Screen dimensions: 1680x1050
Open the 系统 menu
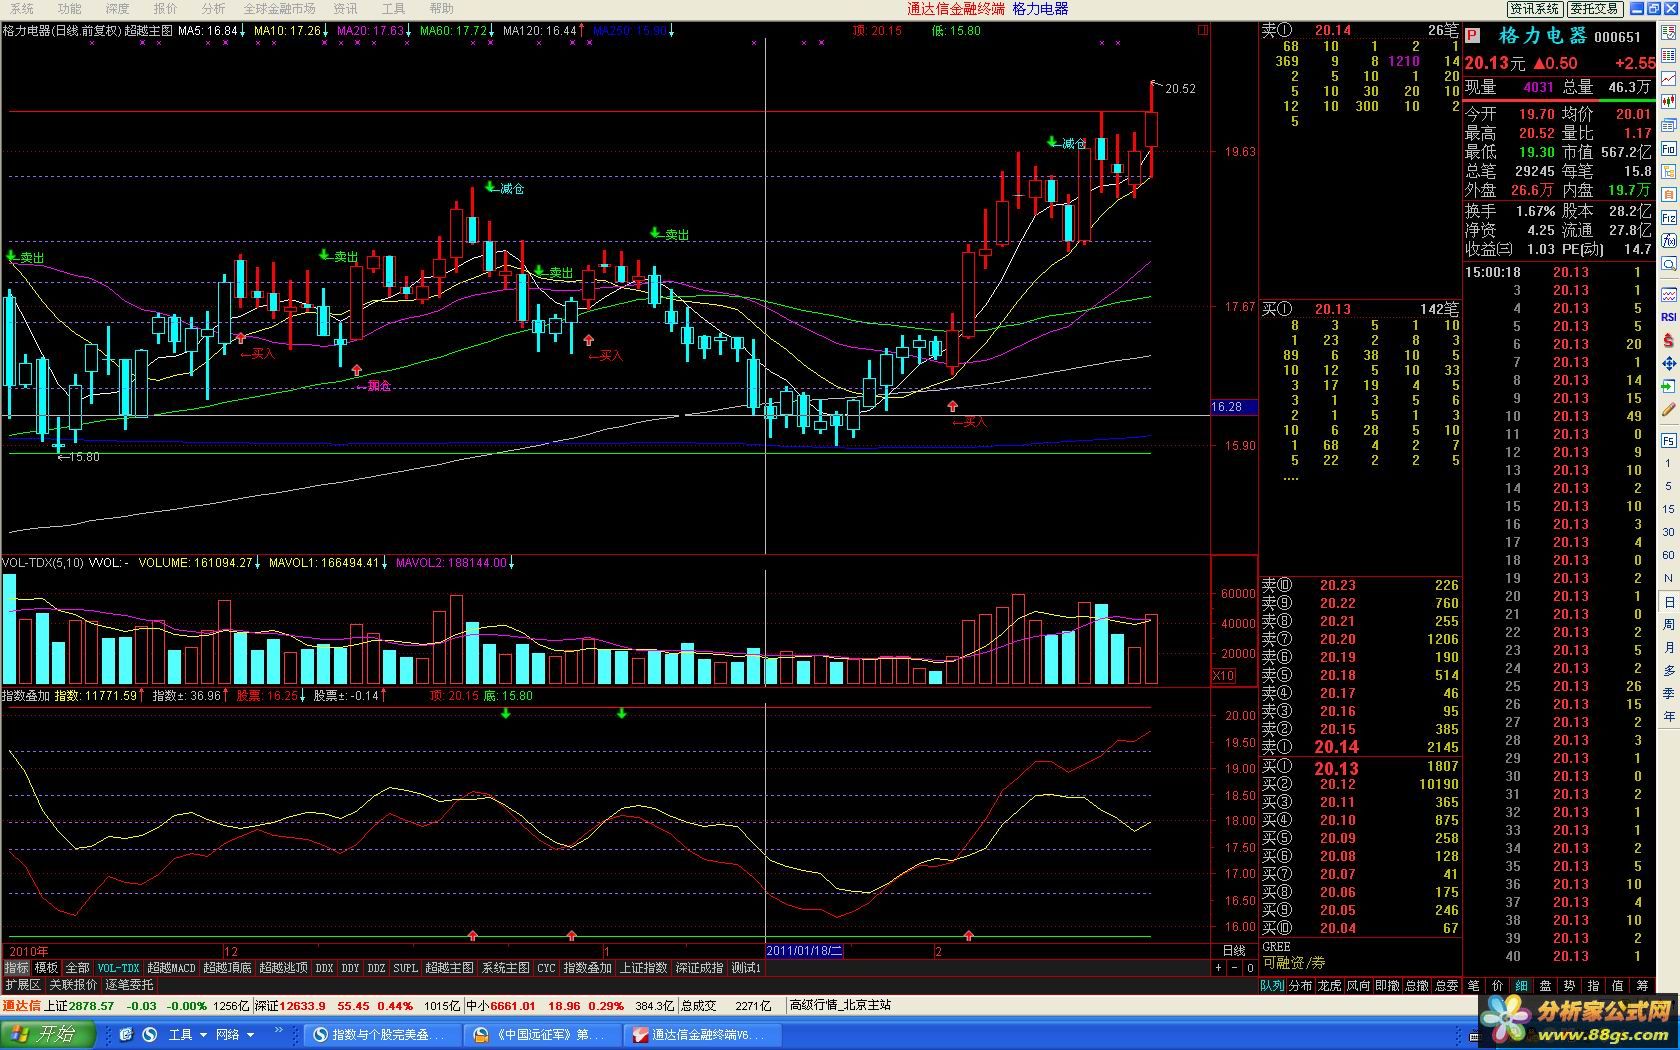[x=21, y=8]
